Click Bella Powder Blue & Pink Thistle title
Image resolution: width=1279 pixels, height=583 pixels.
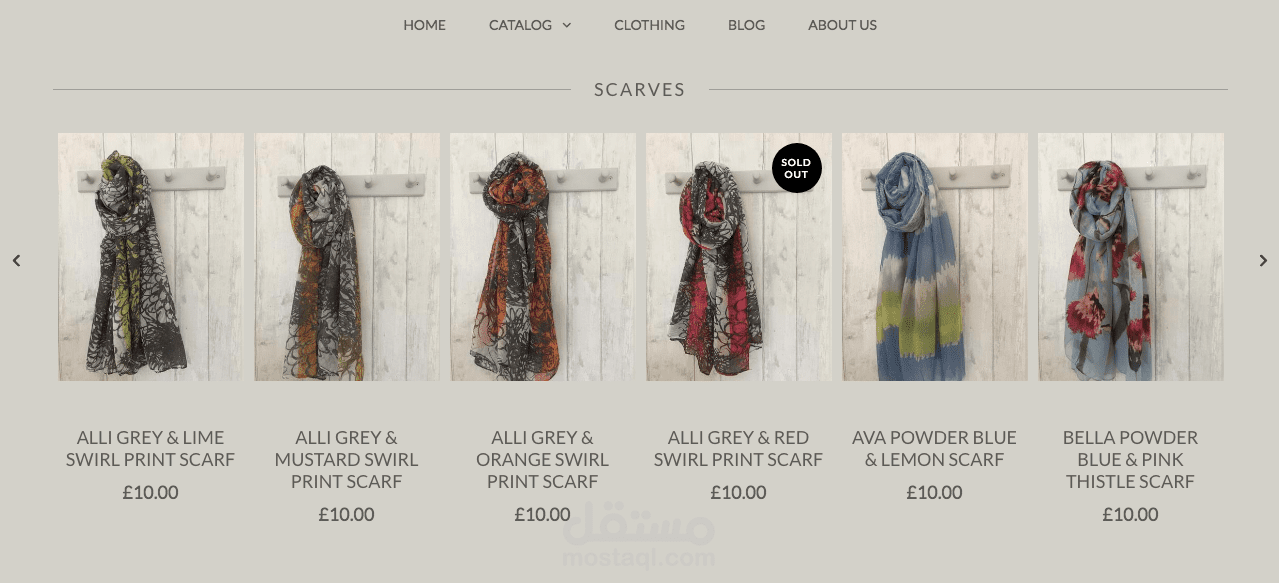tap(1131, 460)
